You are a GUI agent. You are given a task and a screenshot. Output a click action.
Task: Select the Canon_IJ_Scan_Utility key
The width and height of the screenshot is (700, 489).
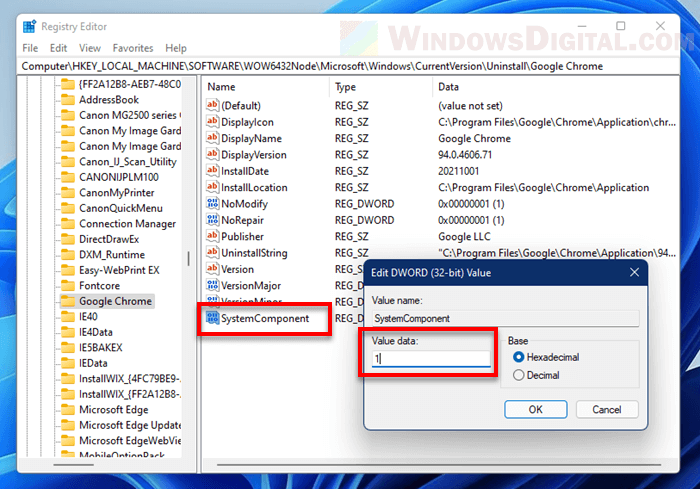(128, 162)
